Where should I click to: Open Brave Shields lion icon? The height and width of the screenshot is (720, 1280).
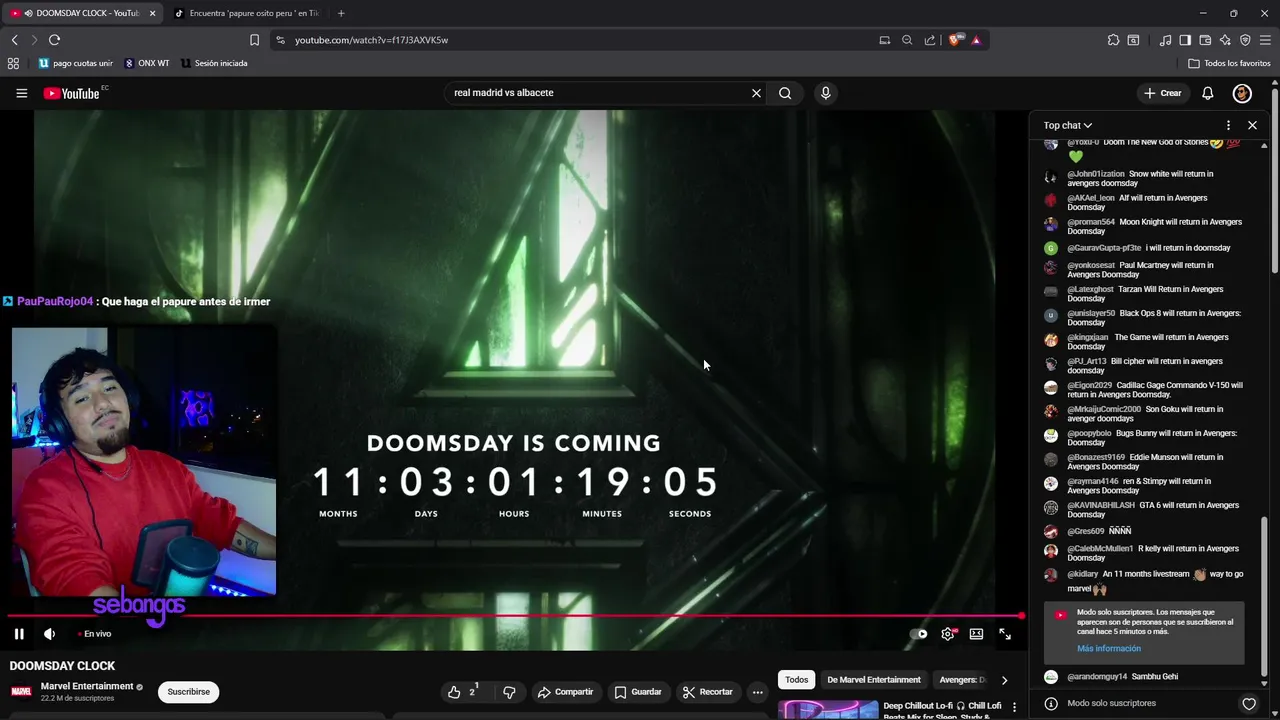pos(955,40)
